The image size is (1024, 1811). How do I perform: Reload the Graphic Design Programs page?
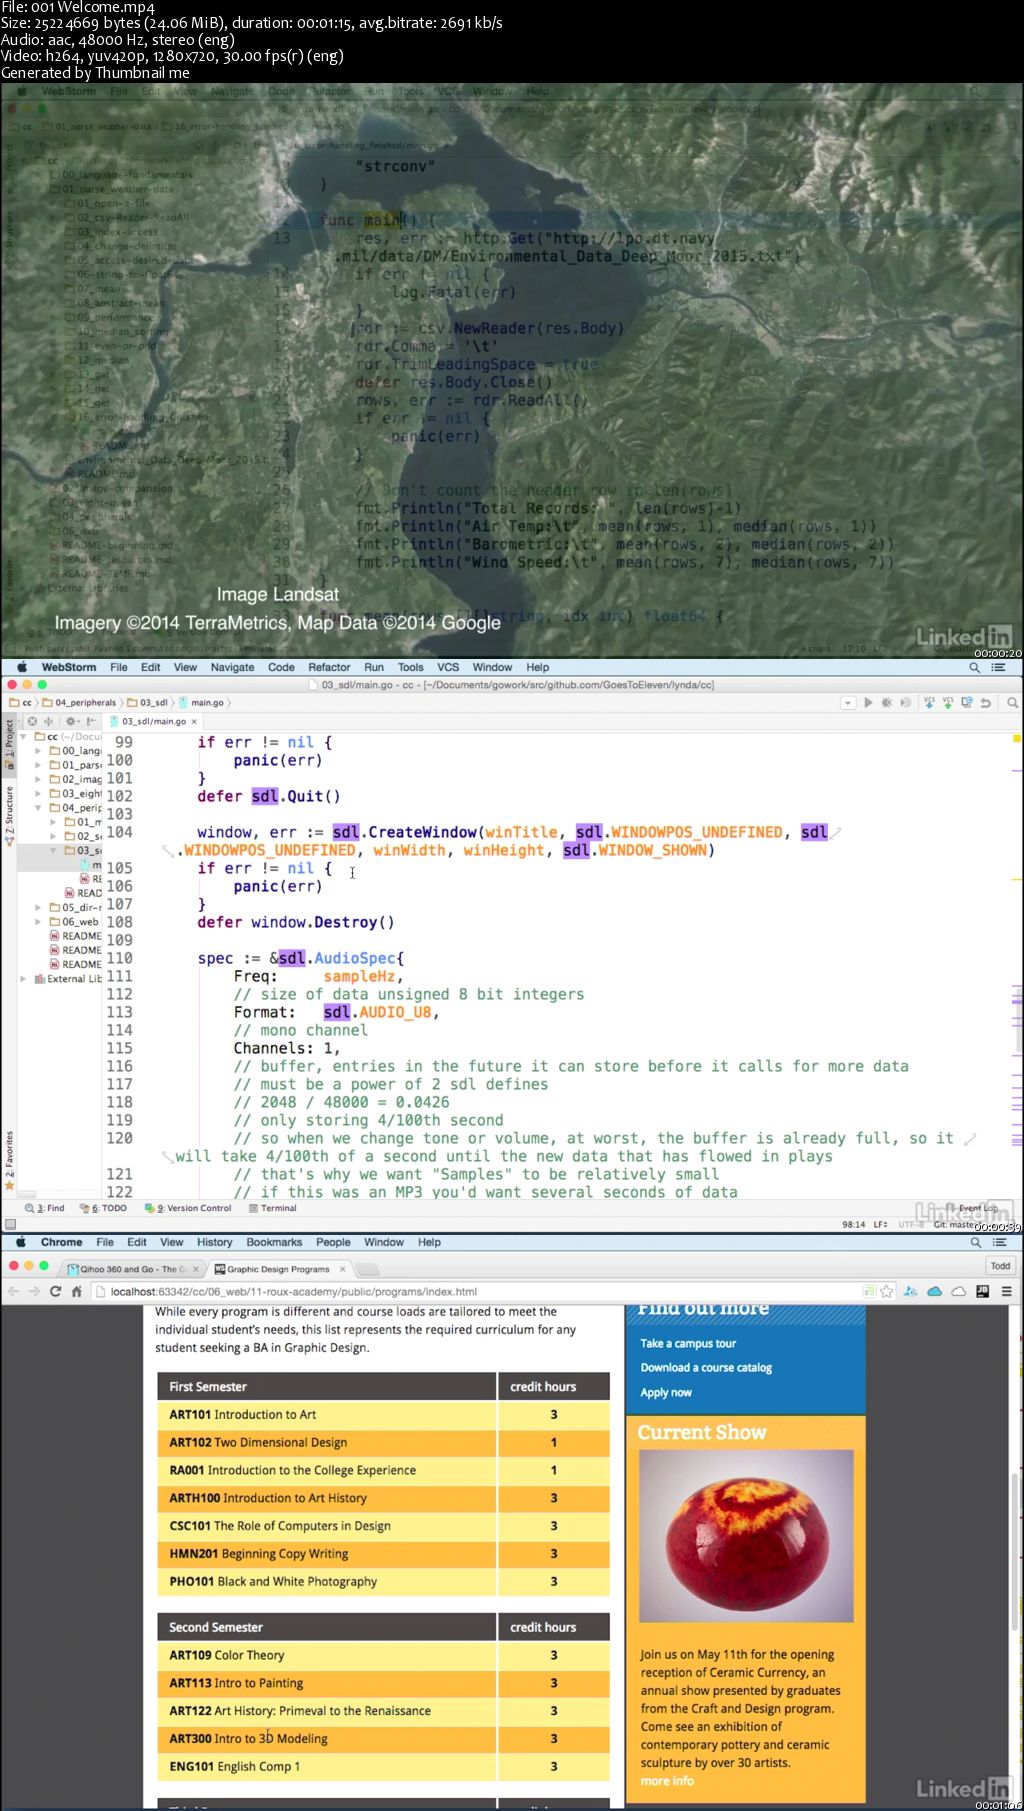click(x=55, y=1291)
